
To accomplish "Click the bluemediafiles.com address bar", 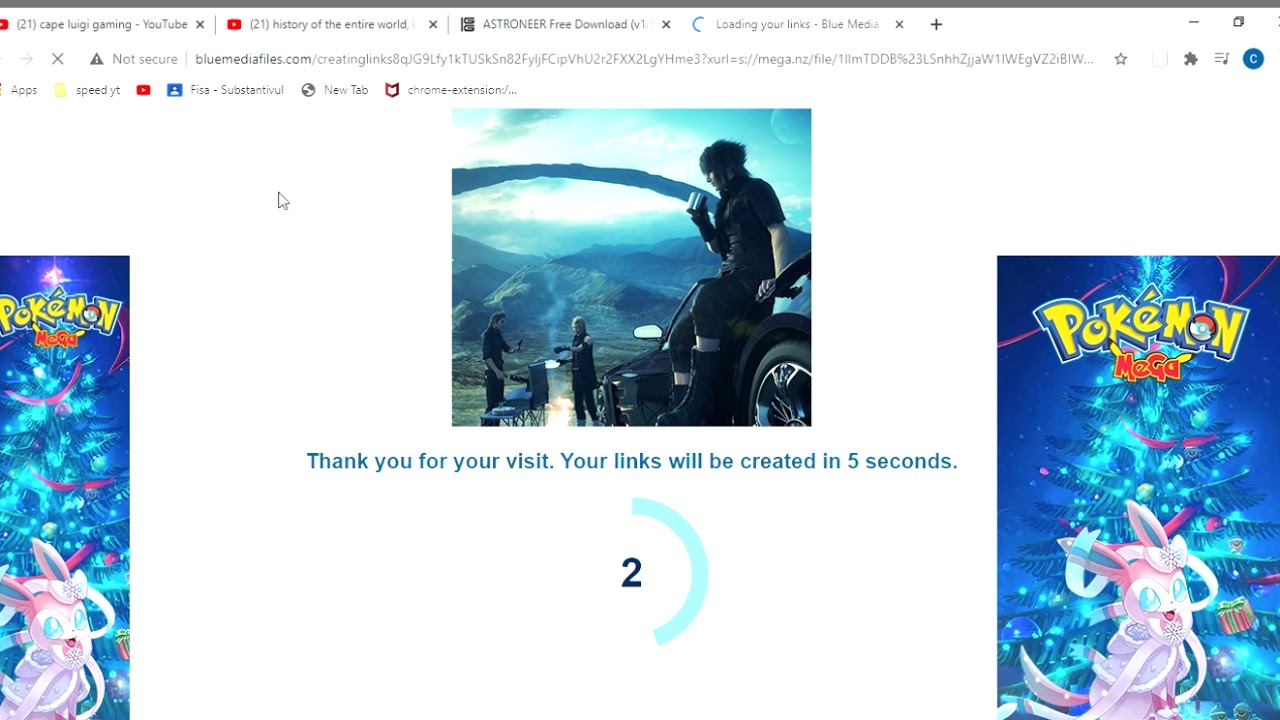I will [644, 59].
